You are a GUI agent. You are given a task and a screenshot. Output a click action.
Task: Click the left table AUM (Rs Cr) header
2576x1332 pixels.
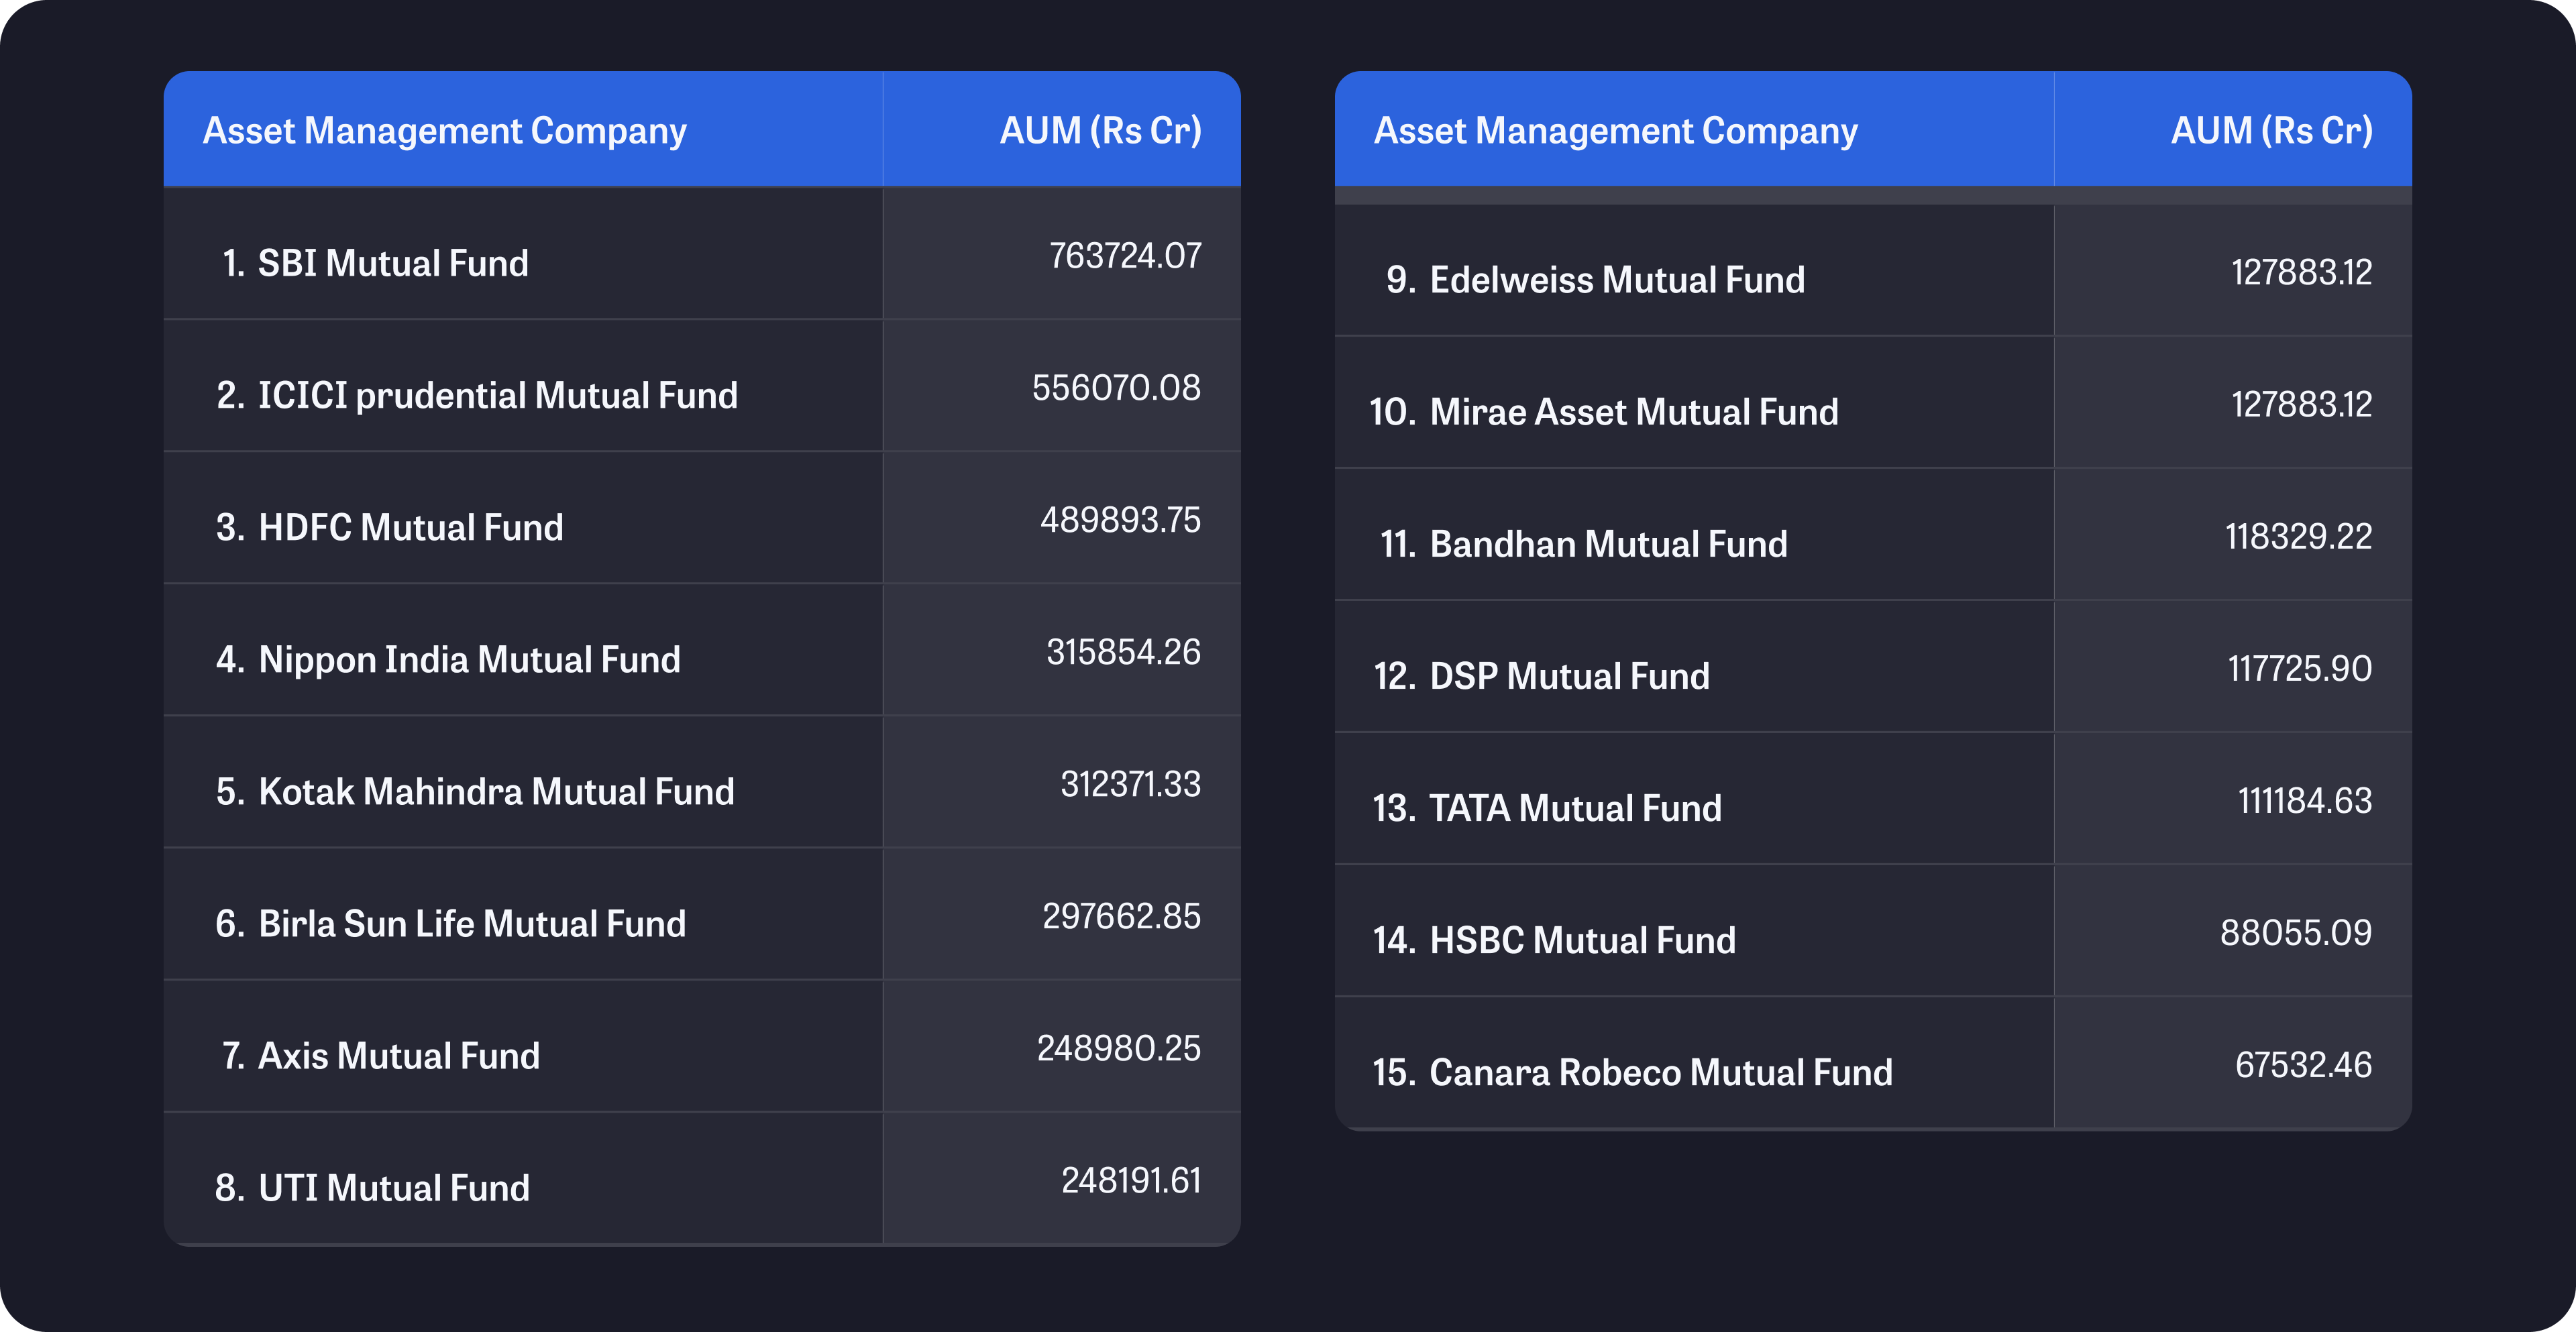coord(1100,130)
